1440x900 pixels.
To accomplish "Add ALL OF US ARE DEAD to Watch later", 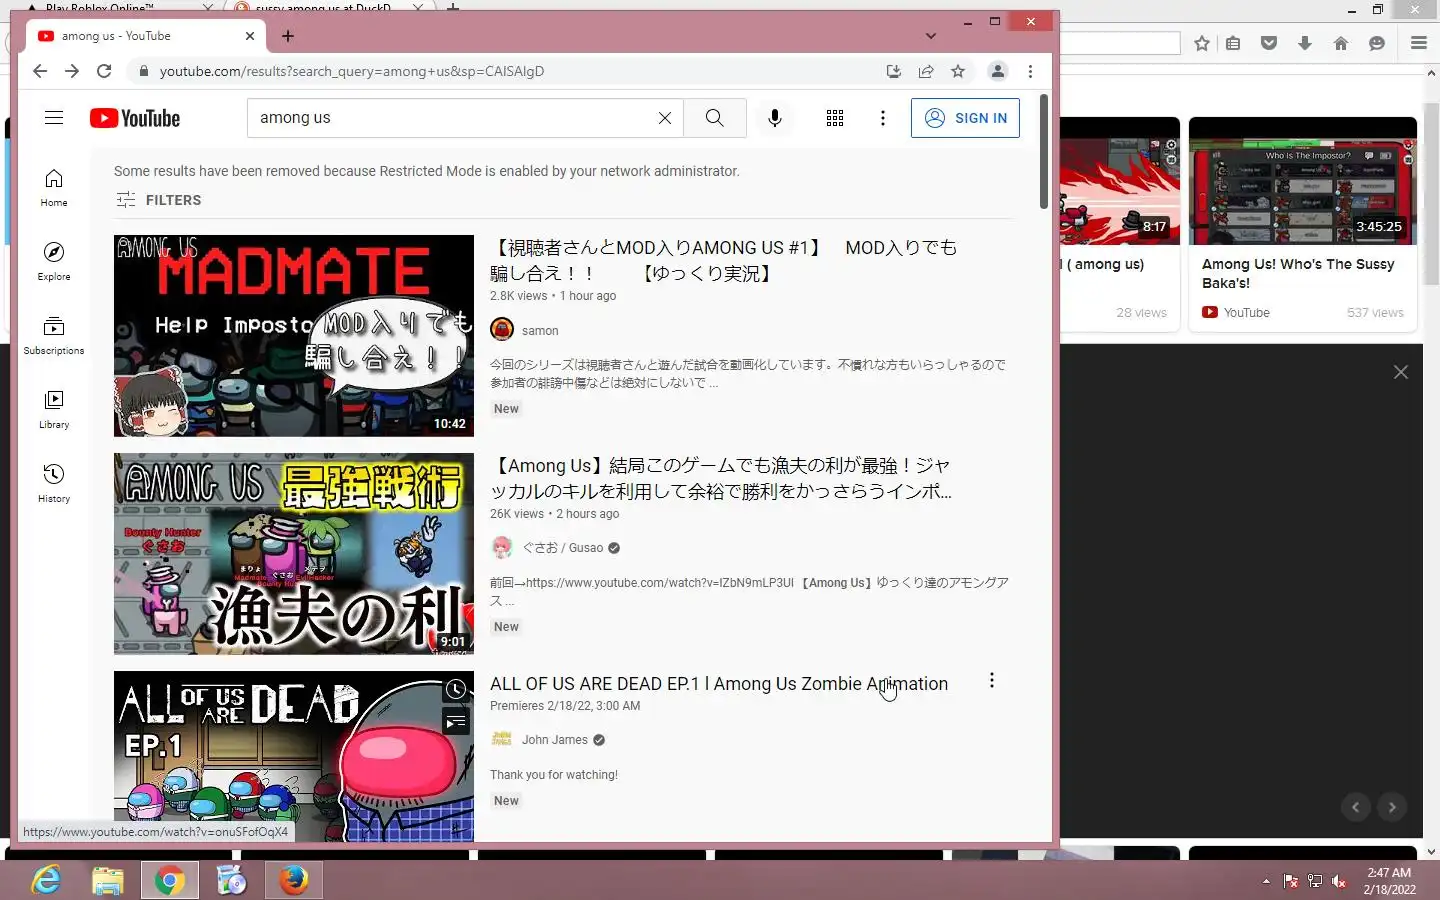I will [455, 690].
